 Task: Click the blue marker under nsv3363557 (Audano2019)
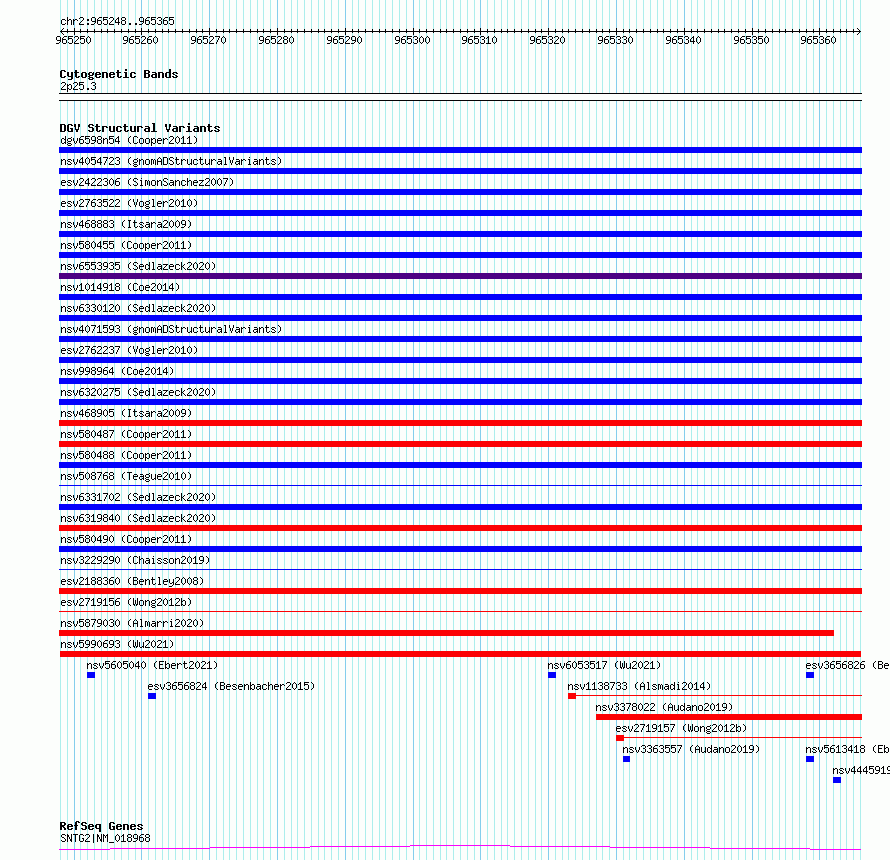(627, 759)
